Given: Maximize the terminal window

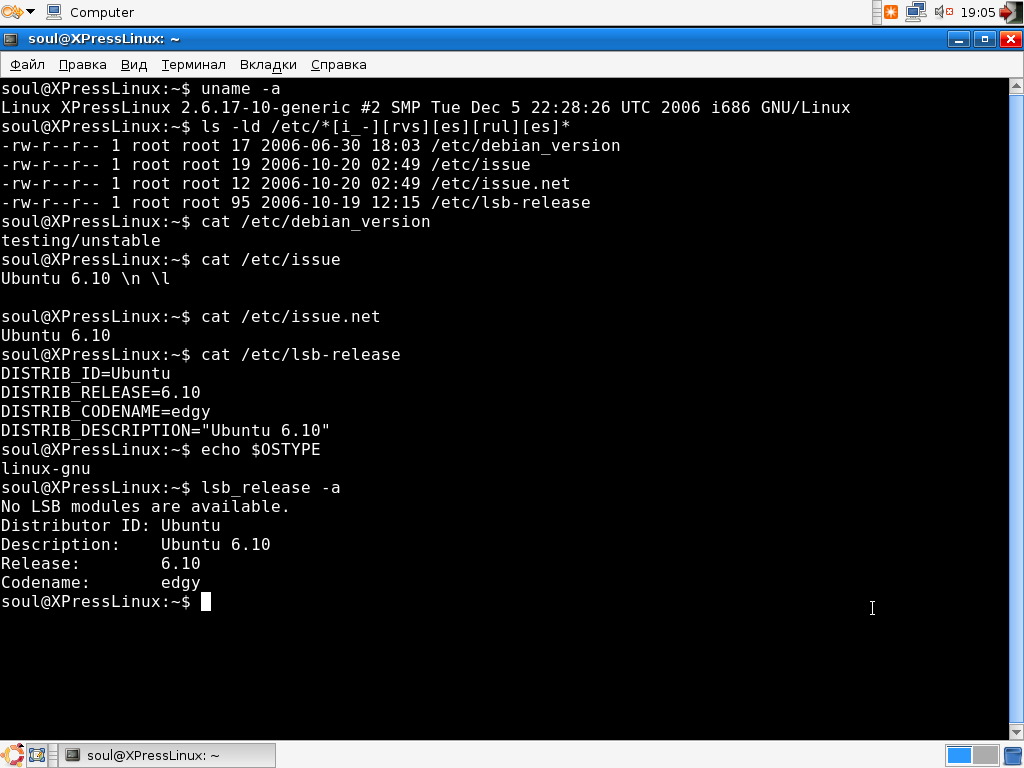Looking at the screenshot, I should click(x=985, y=39).
